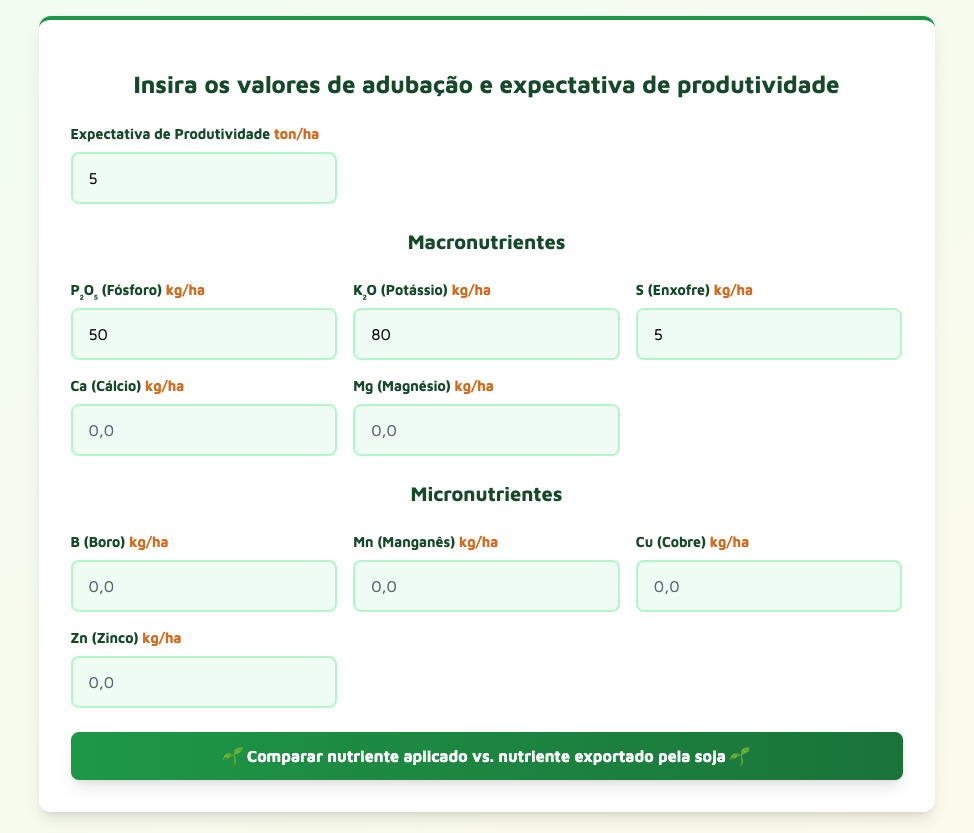Focus the Cu (Cobre) input field
Viewport: 974px width, 833px height.
769,586
